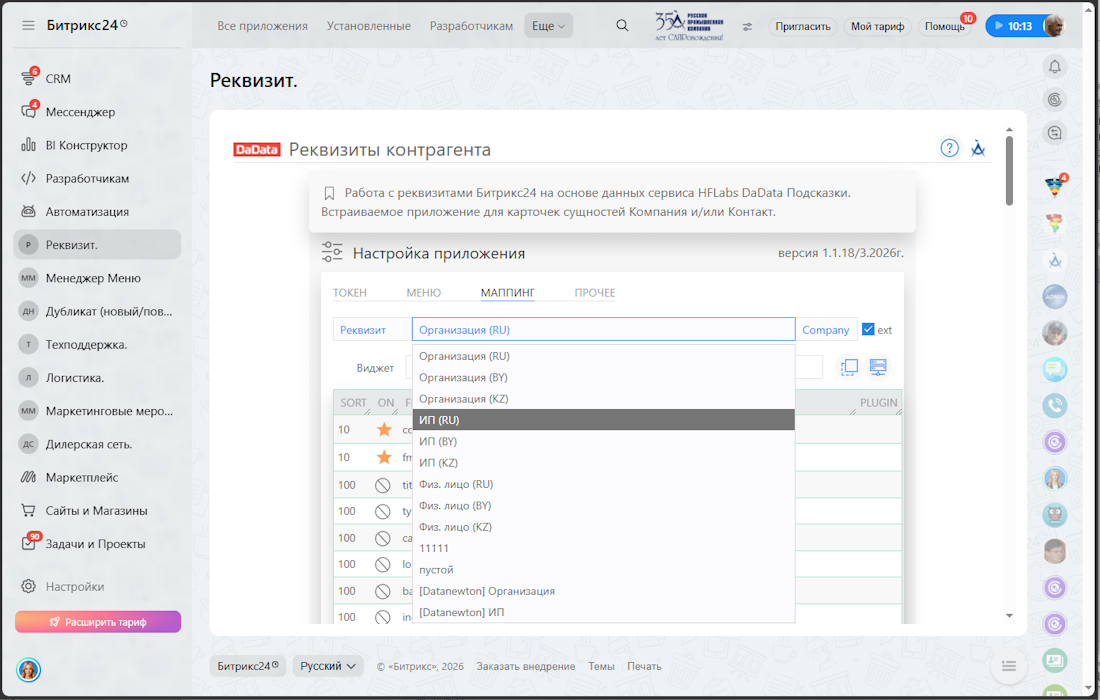1100x700 pixels.
Task: Click the app panel vertical scrollbar thumb
Action: click(1009, 170)
